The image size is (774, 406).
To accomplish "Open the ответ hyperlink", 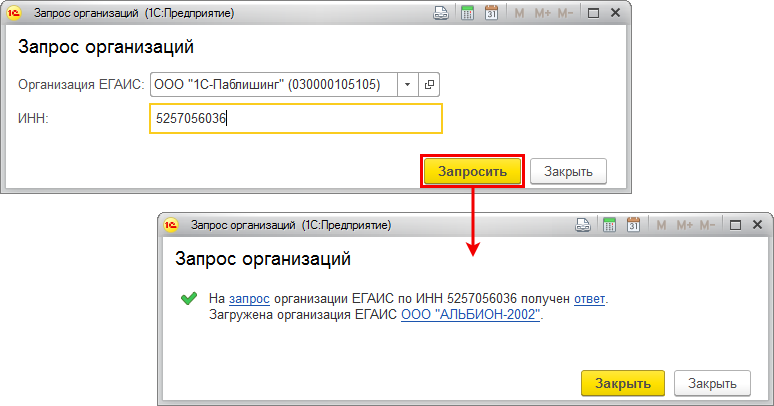I will [589, 299].
